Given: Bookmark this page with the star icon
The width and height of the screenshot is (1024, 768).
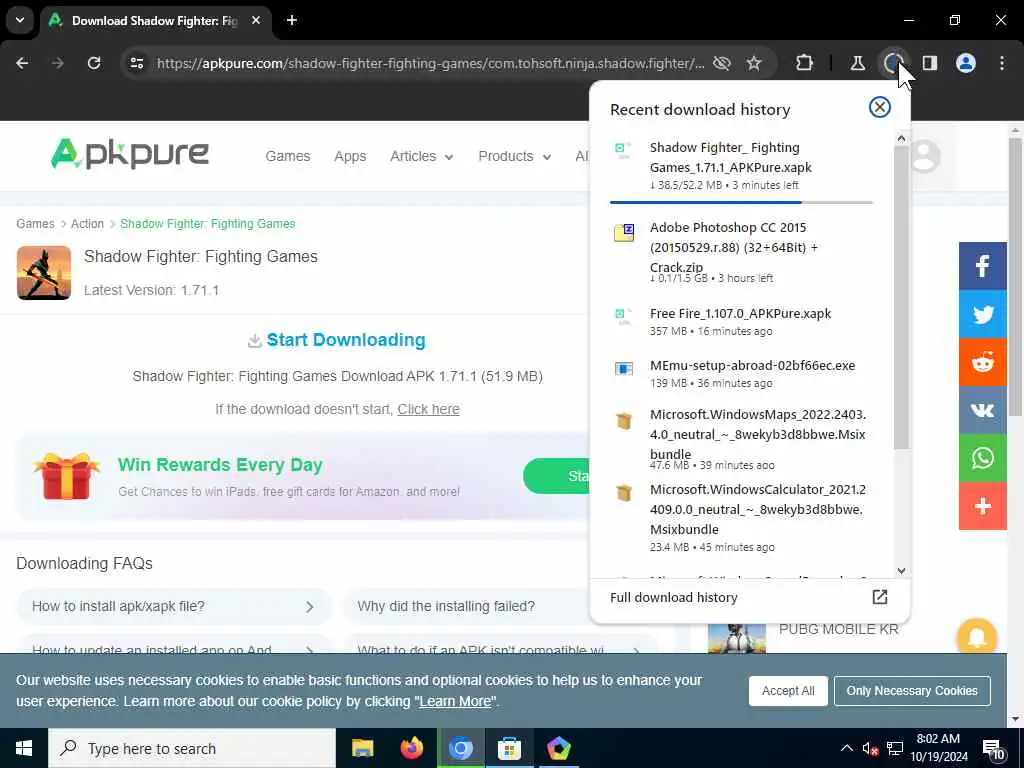Looking at the screenshot, I should [754, 63].
